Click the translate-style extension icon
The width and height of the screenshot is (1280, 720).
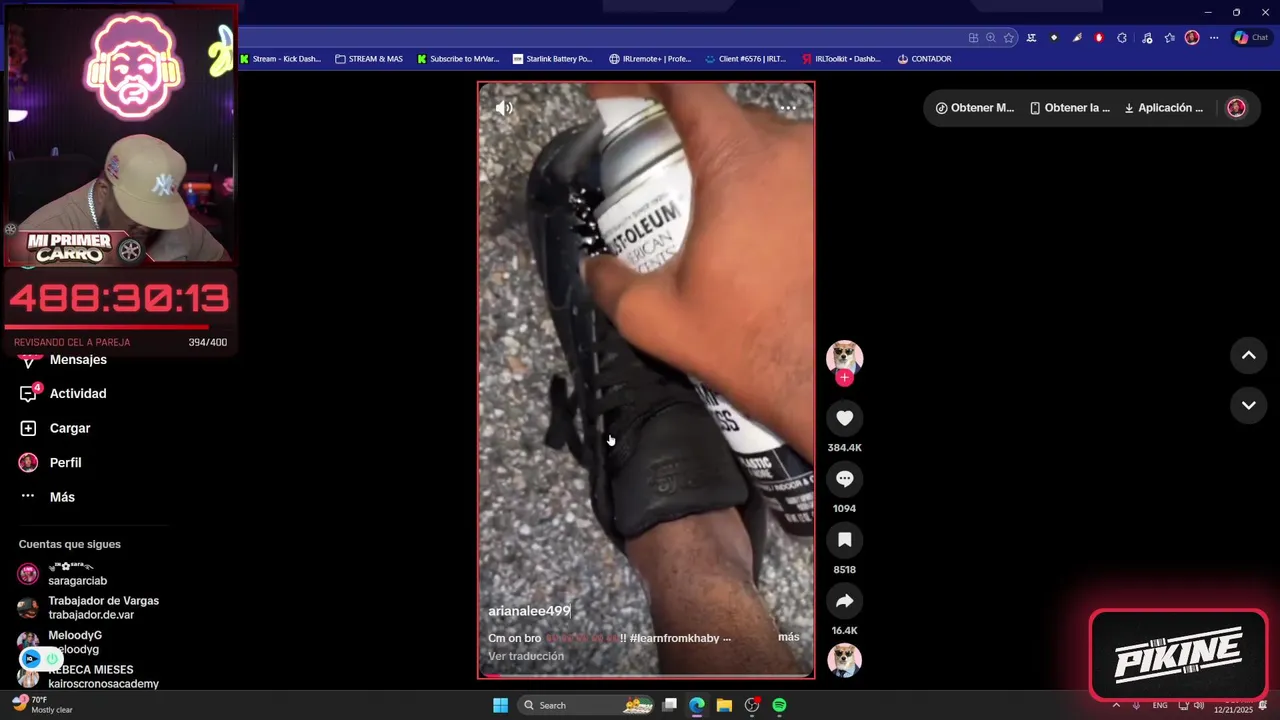coord(1030,38)
